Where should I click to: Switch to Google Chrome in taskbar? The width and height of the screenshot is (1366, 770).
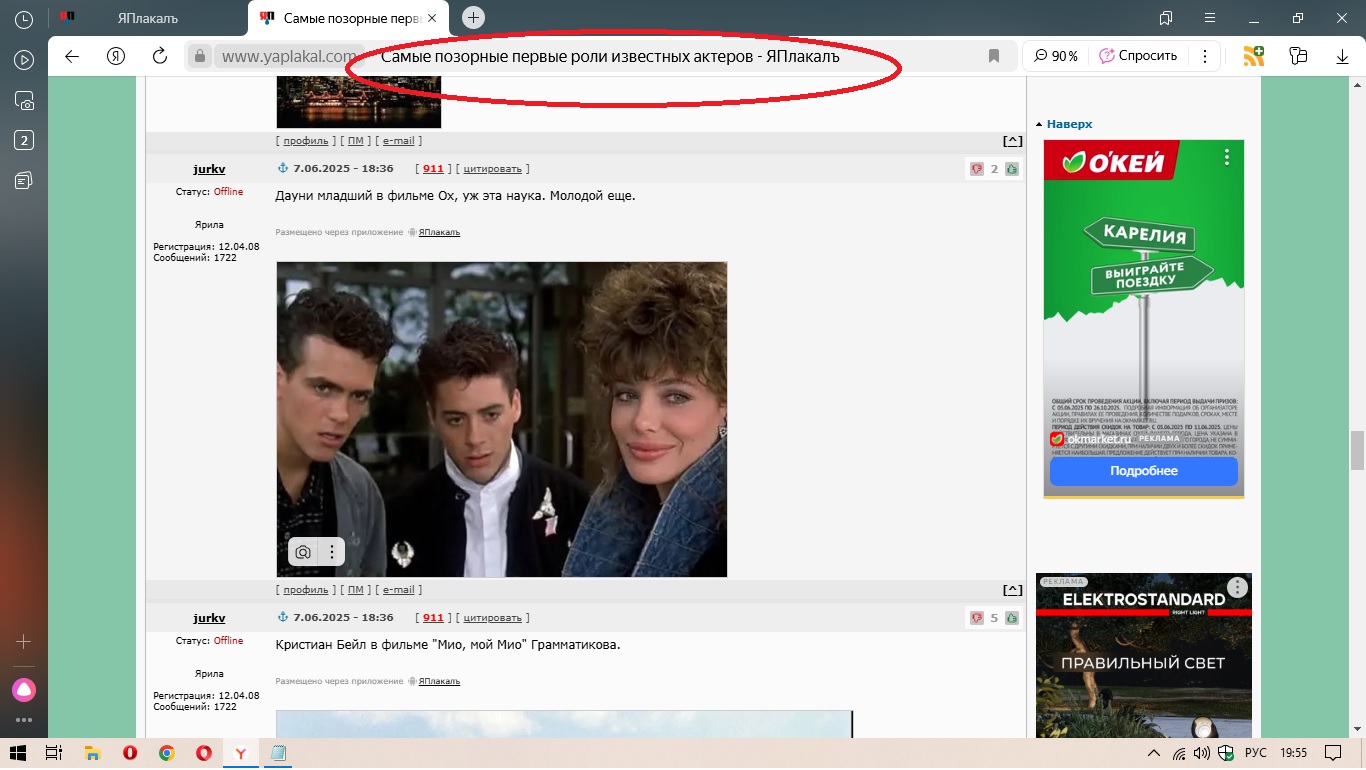point(167,753)
